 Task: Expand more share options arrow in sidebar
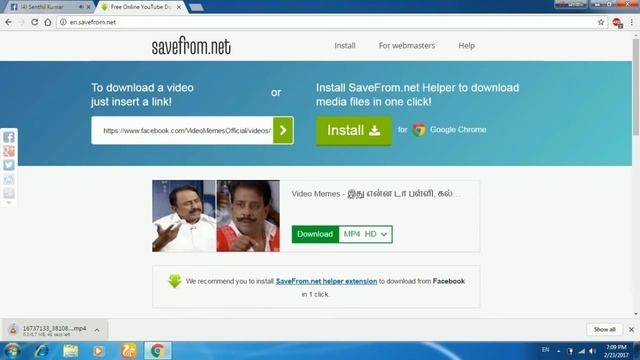point(9,203)
